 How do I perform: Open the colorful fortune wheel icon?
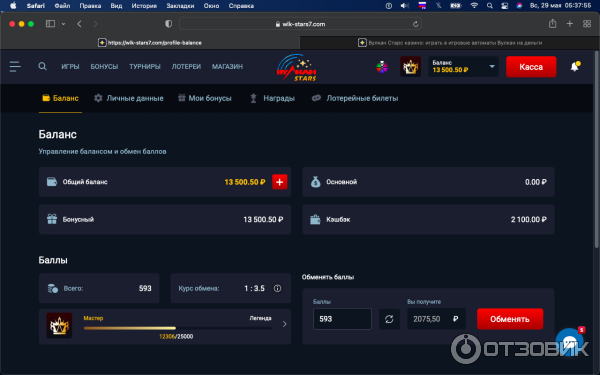382,67
